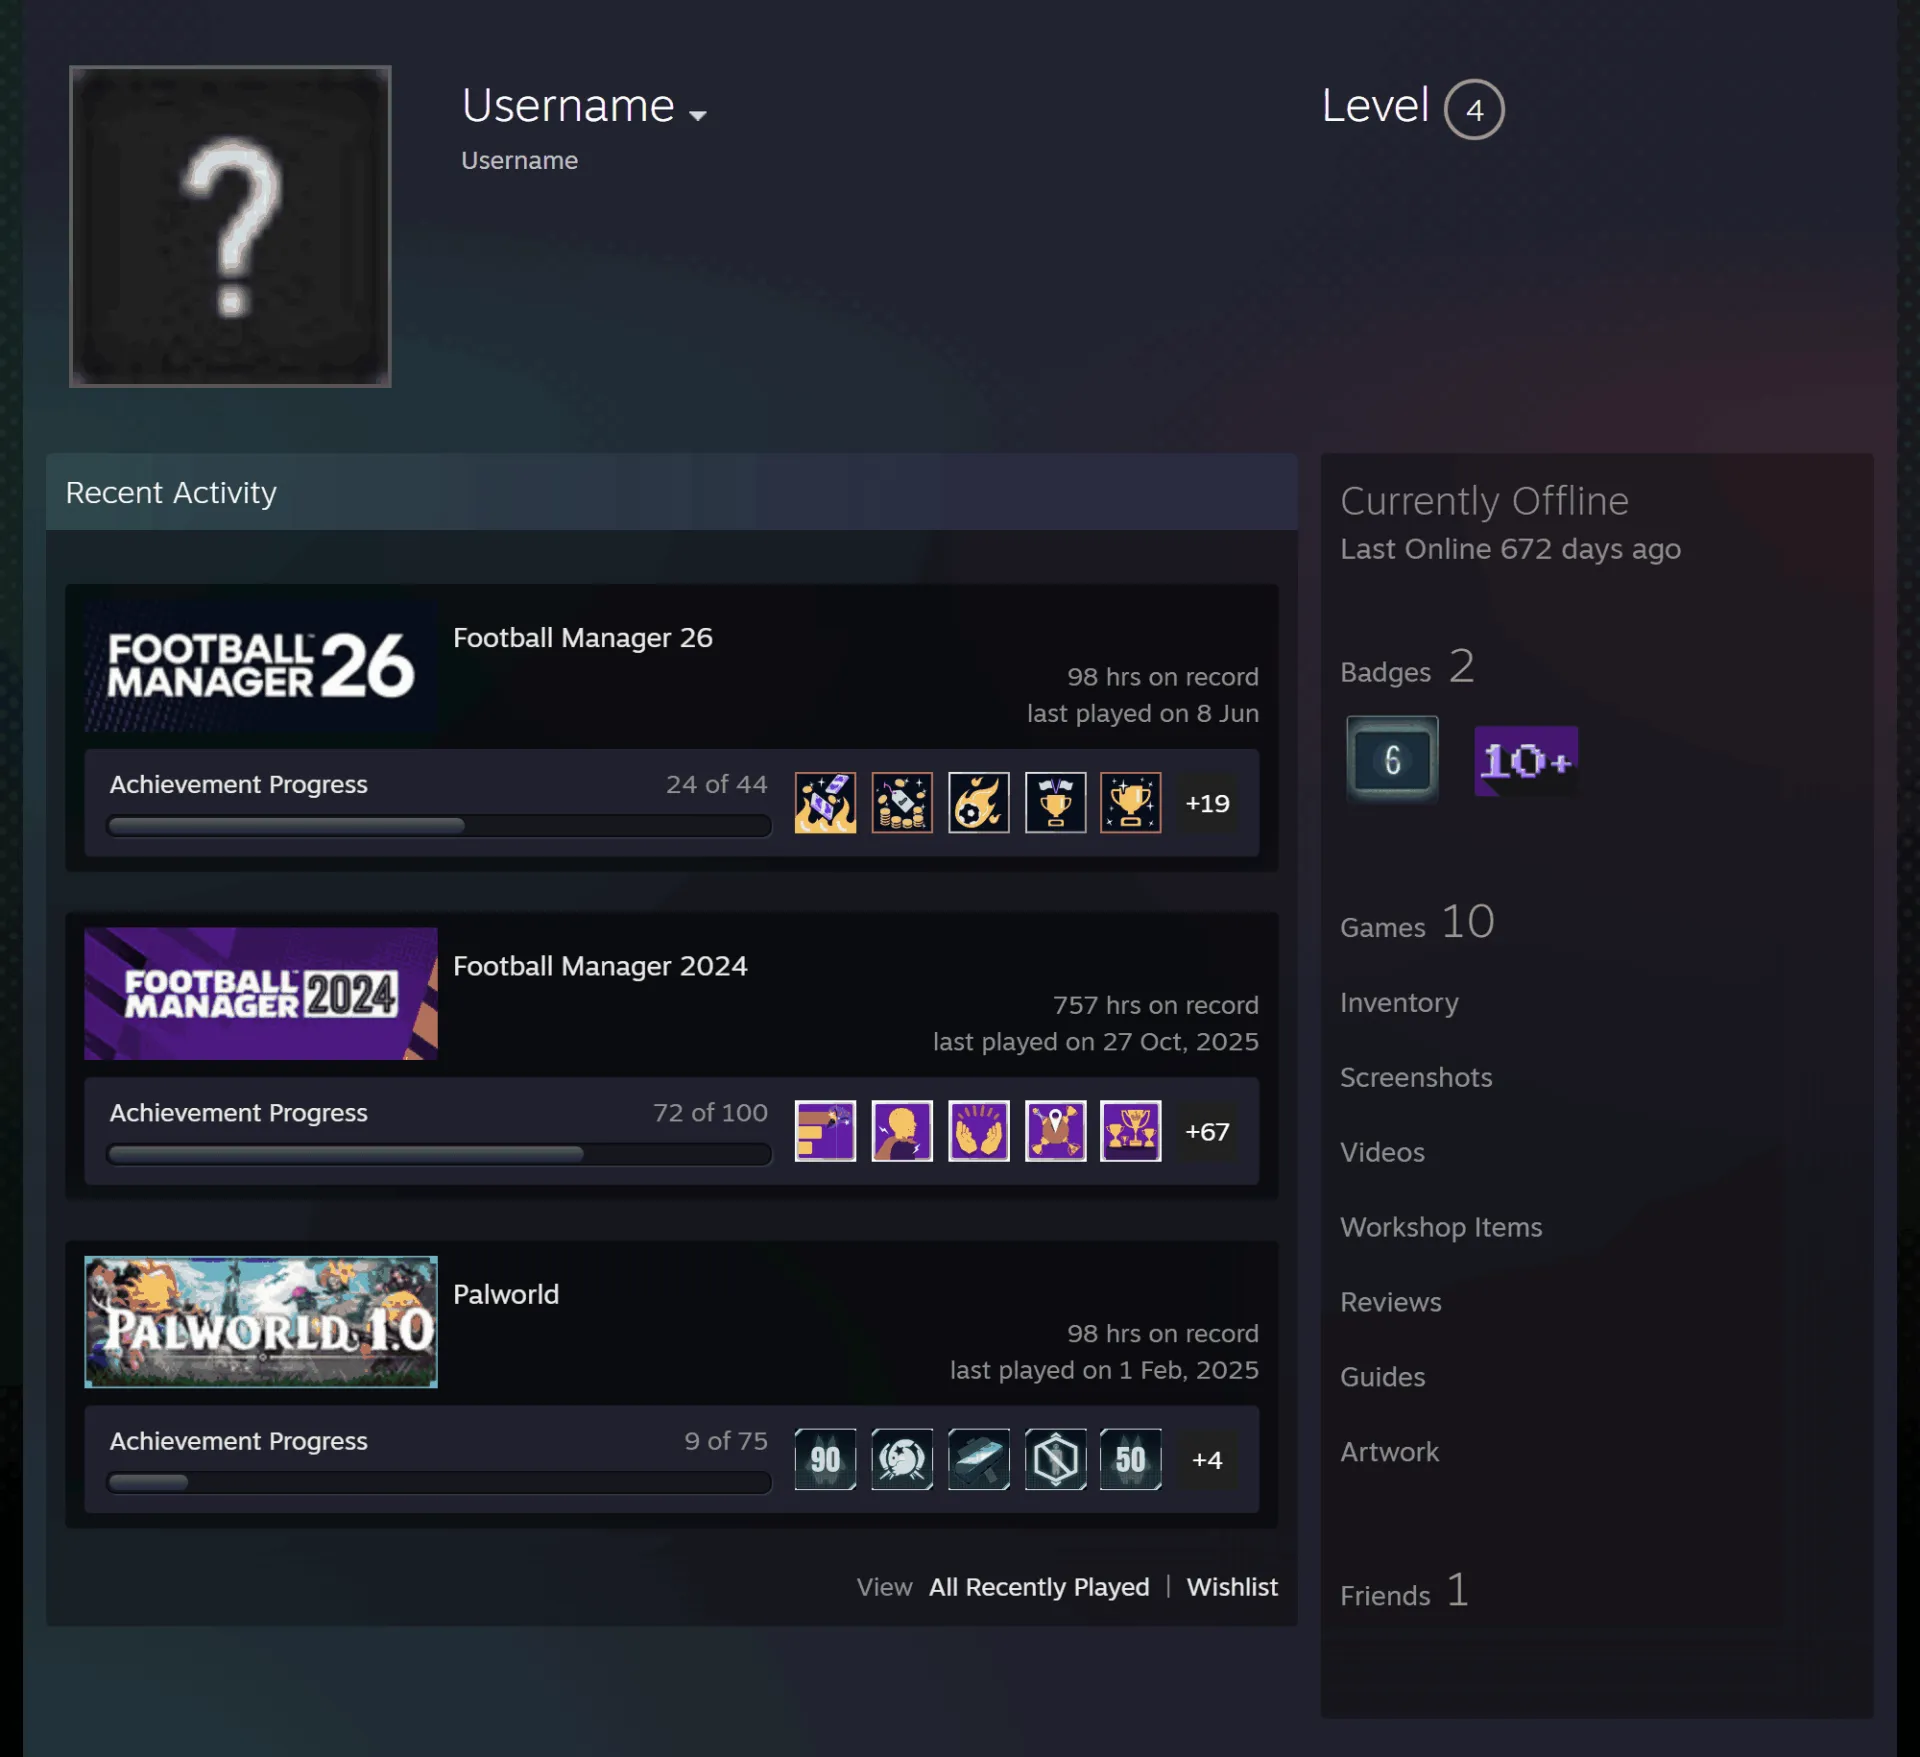Click the bald head profile achievement icon
Screen dimensions: 1920x1757
pyautogui.click(x=902, y=1130)
